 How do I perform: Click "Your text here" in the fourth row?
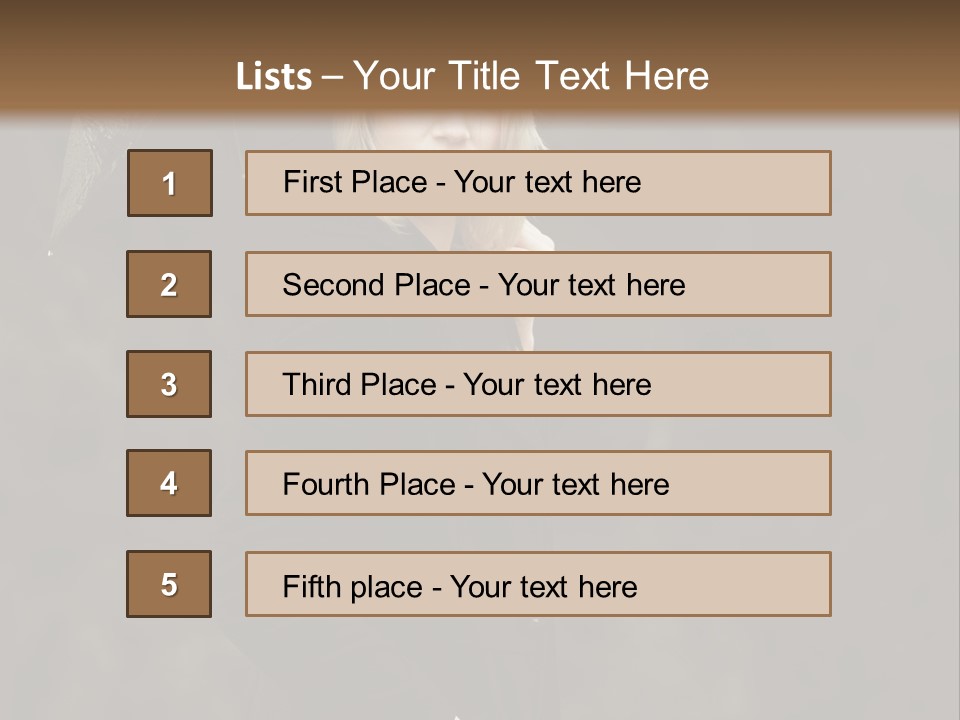576,485
